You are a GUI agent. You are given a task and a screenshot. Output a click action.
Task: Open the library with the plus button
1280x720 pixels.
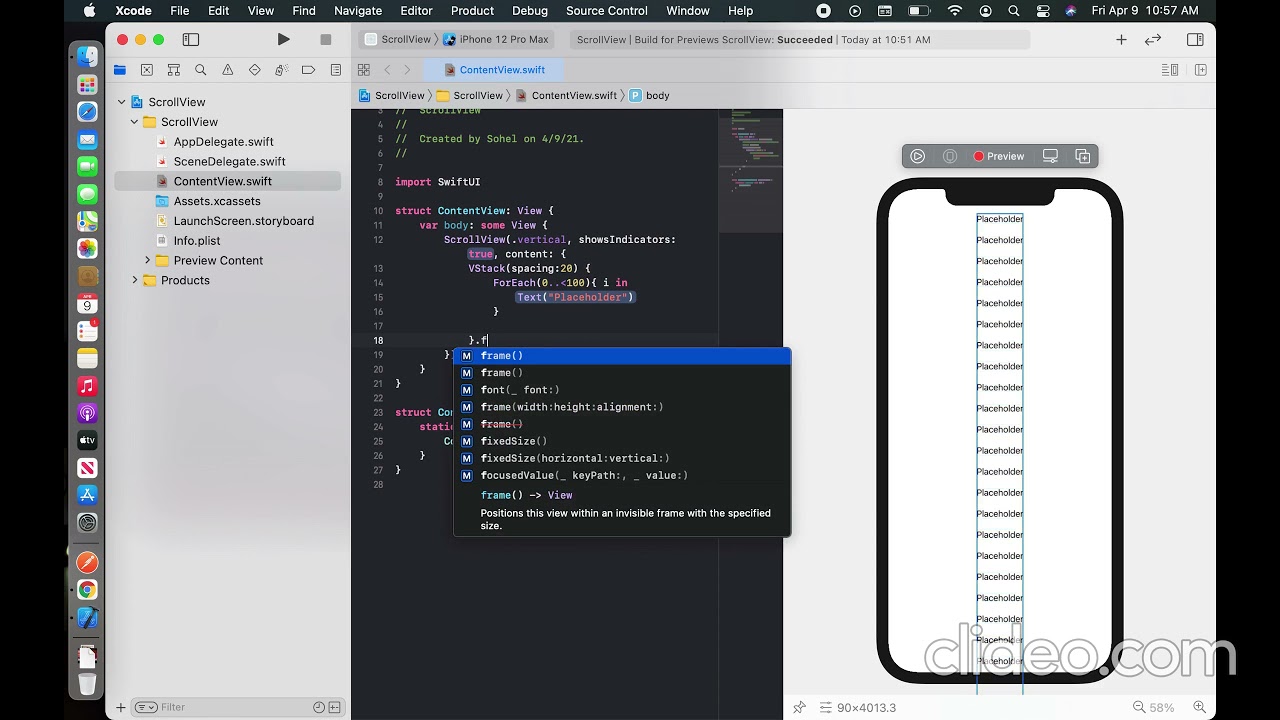1121,40
